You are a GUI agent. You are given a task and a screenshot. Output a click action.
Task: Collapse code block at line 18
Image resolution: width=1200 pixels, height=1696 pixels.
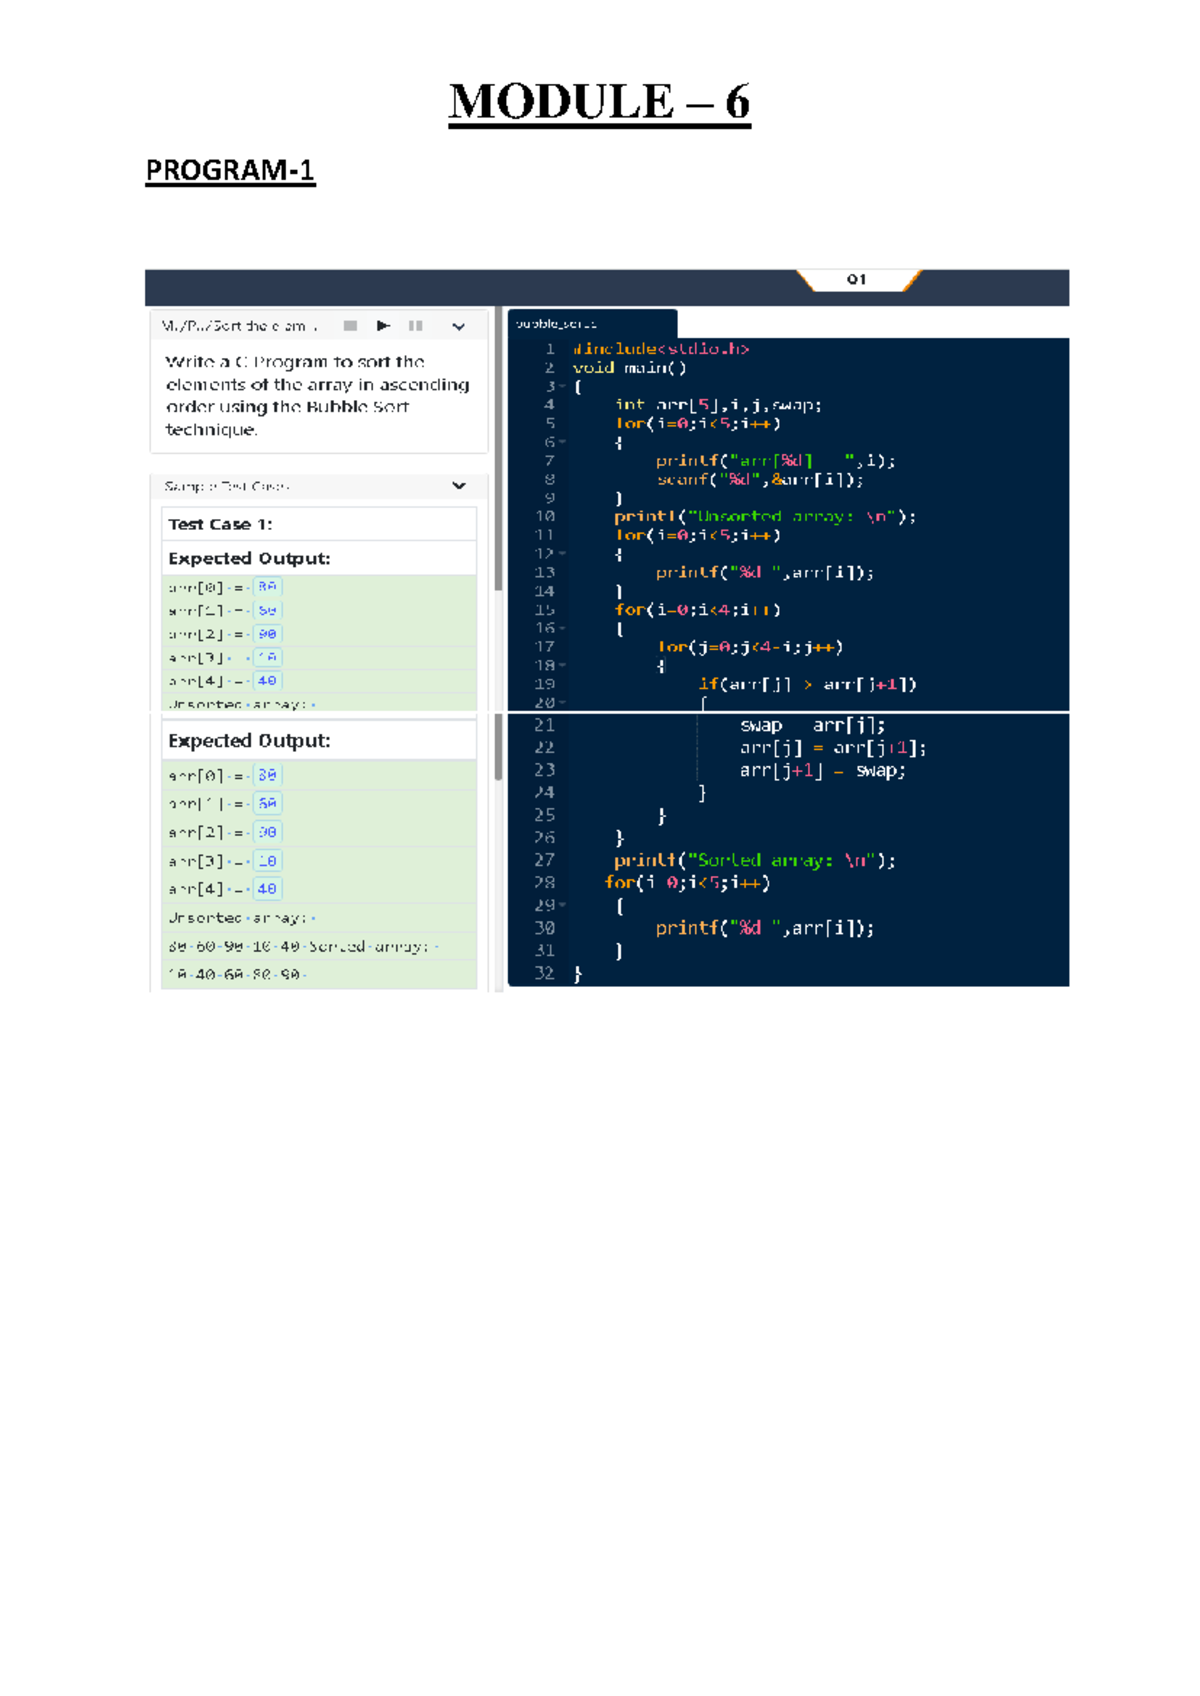pyautogui.click(x=563, y=666)
